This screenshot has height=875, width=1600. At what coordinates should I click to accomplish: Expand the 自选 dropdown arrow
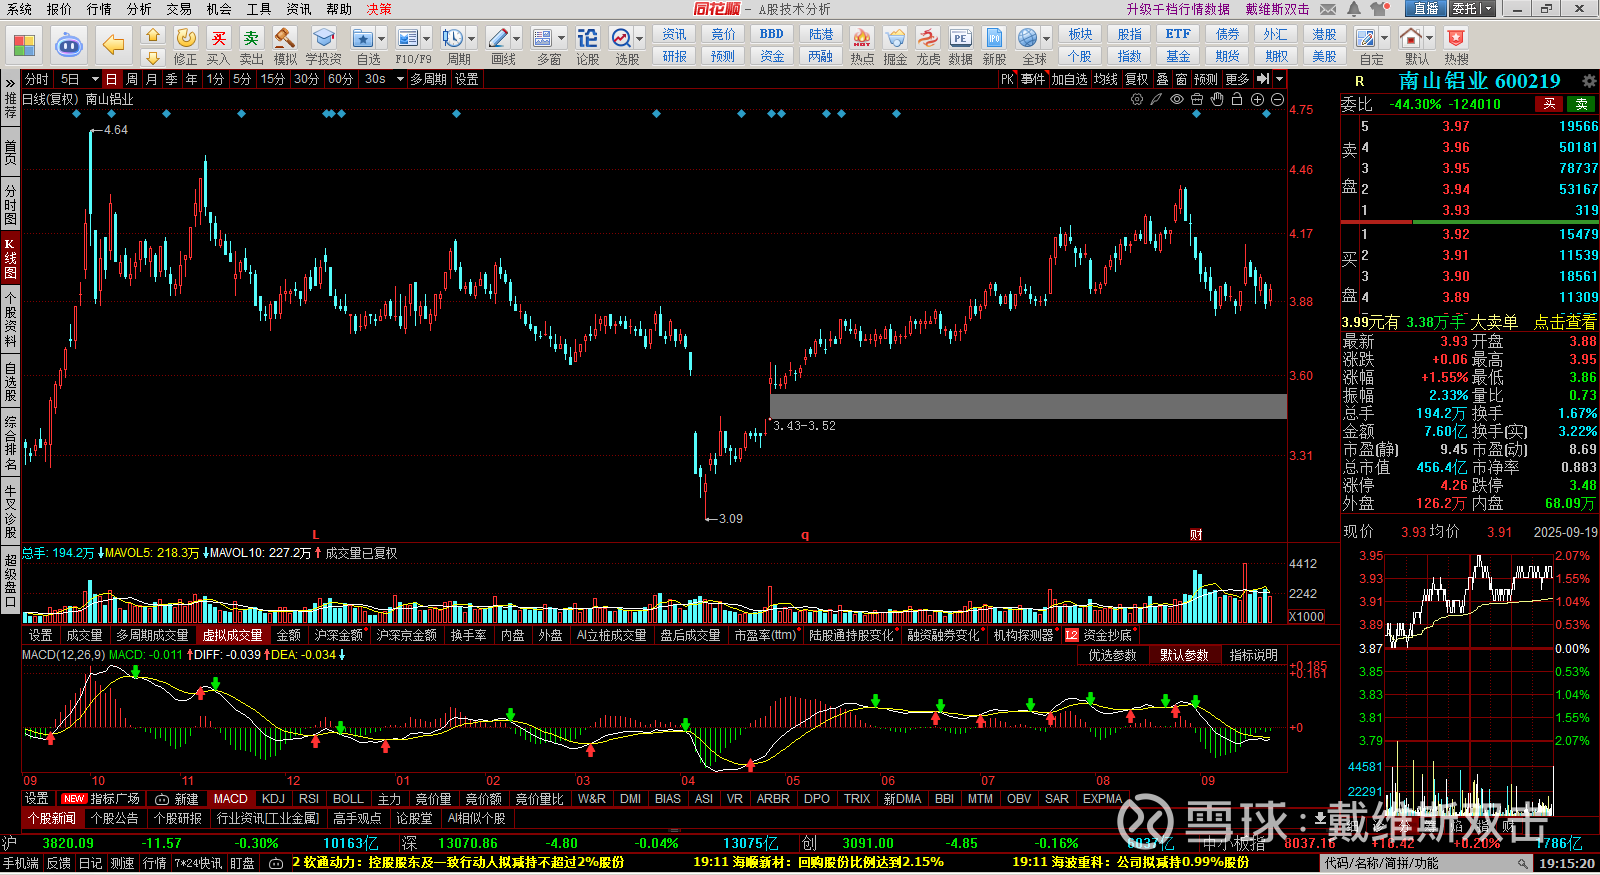pyautogui.click(x=381, y=39)
